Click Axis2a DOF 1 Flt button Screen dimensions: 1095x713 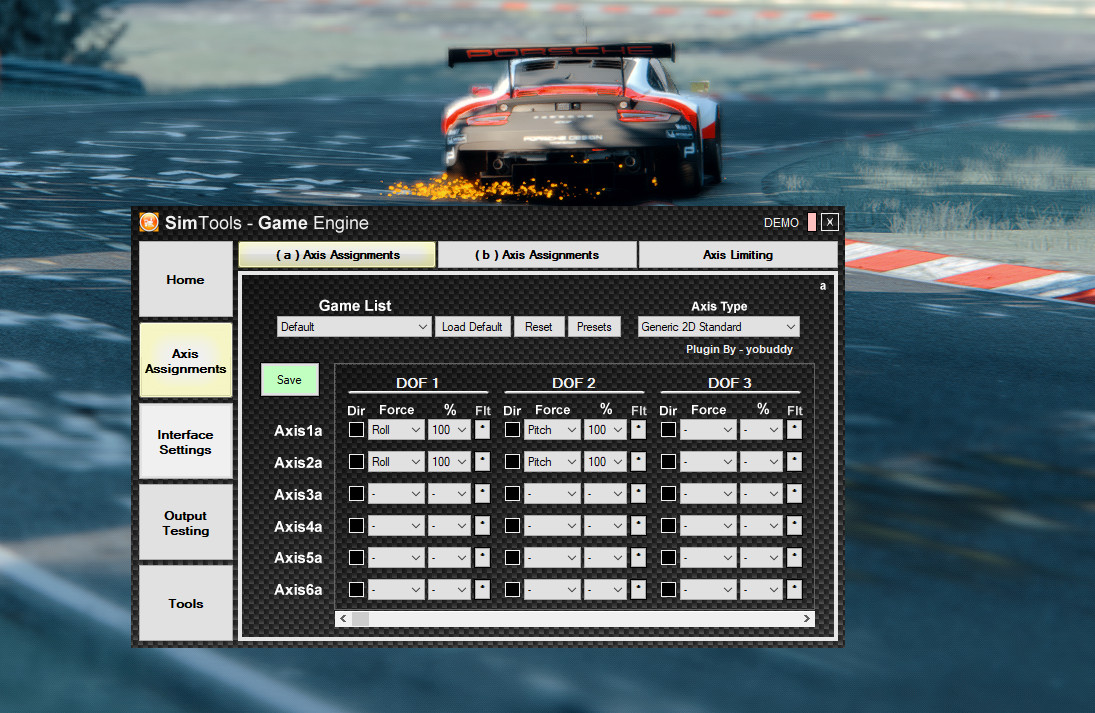pyautogui.click(x=483, y=462)
